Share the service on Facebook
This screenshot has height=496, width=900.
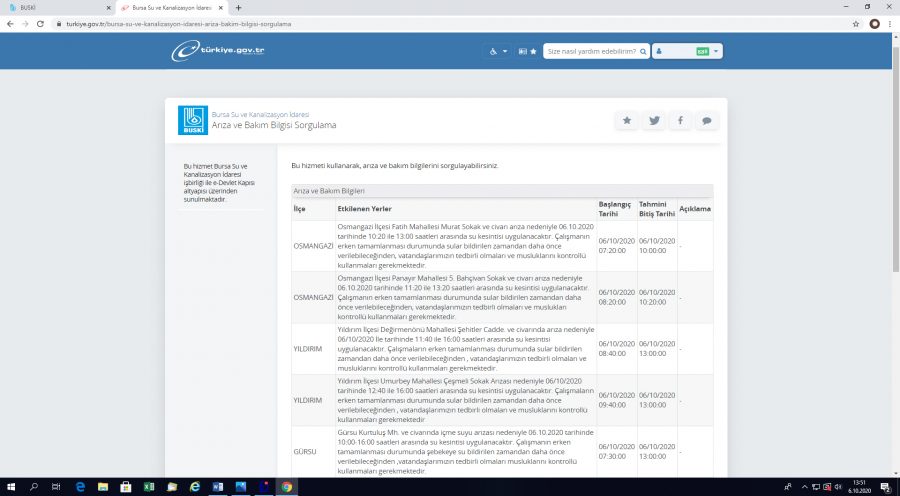pyautogui.click(x=680, y=121)
